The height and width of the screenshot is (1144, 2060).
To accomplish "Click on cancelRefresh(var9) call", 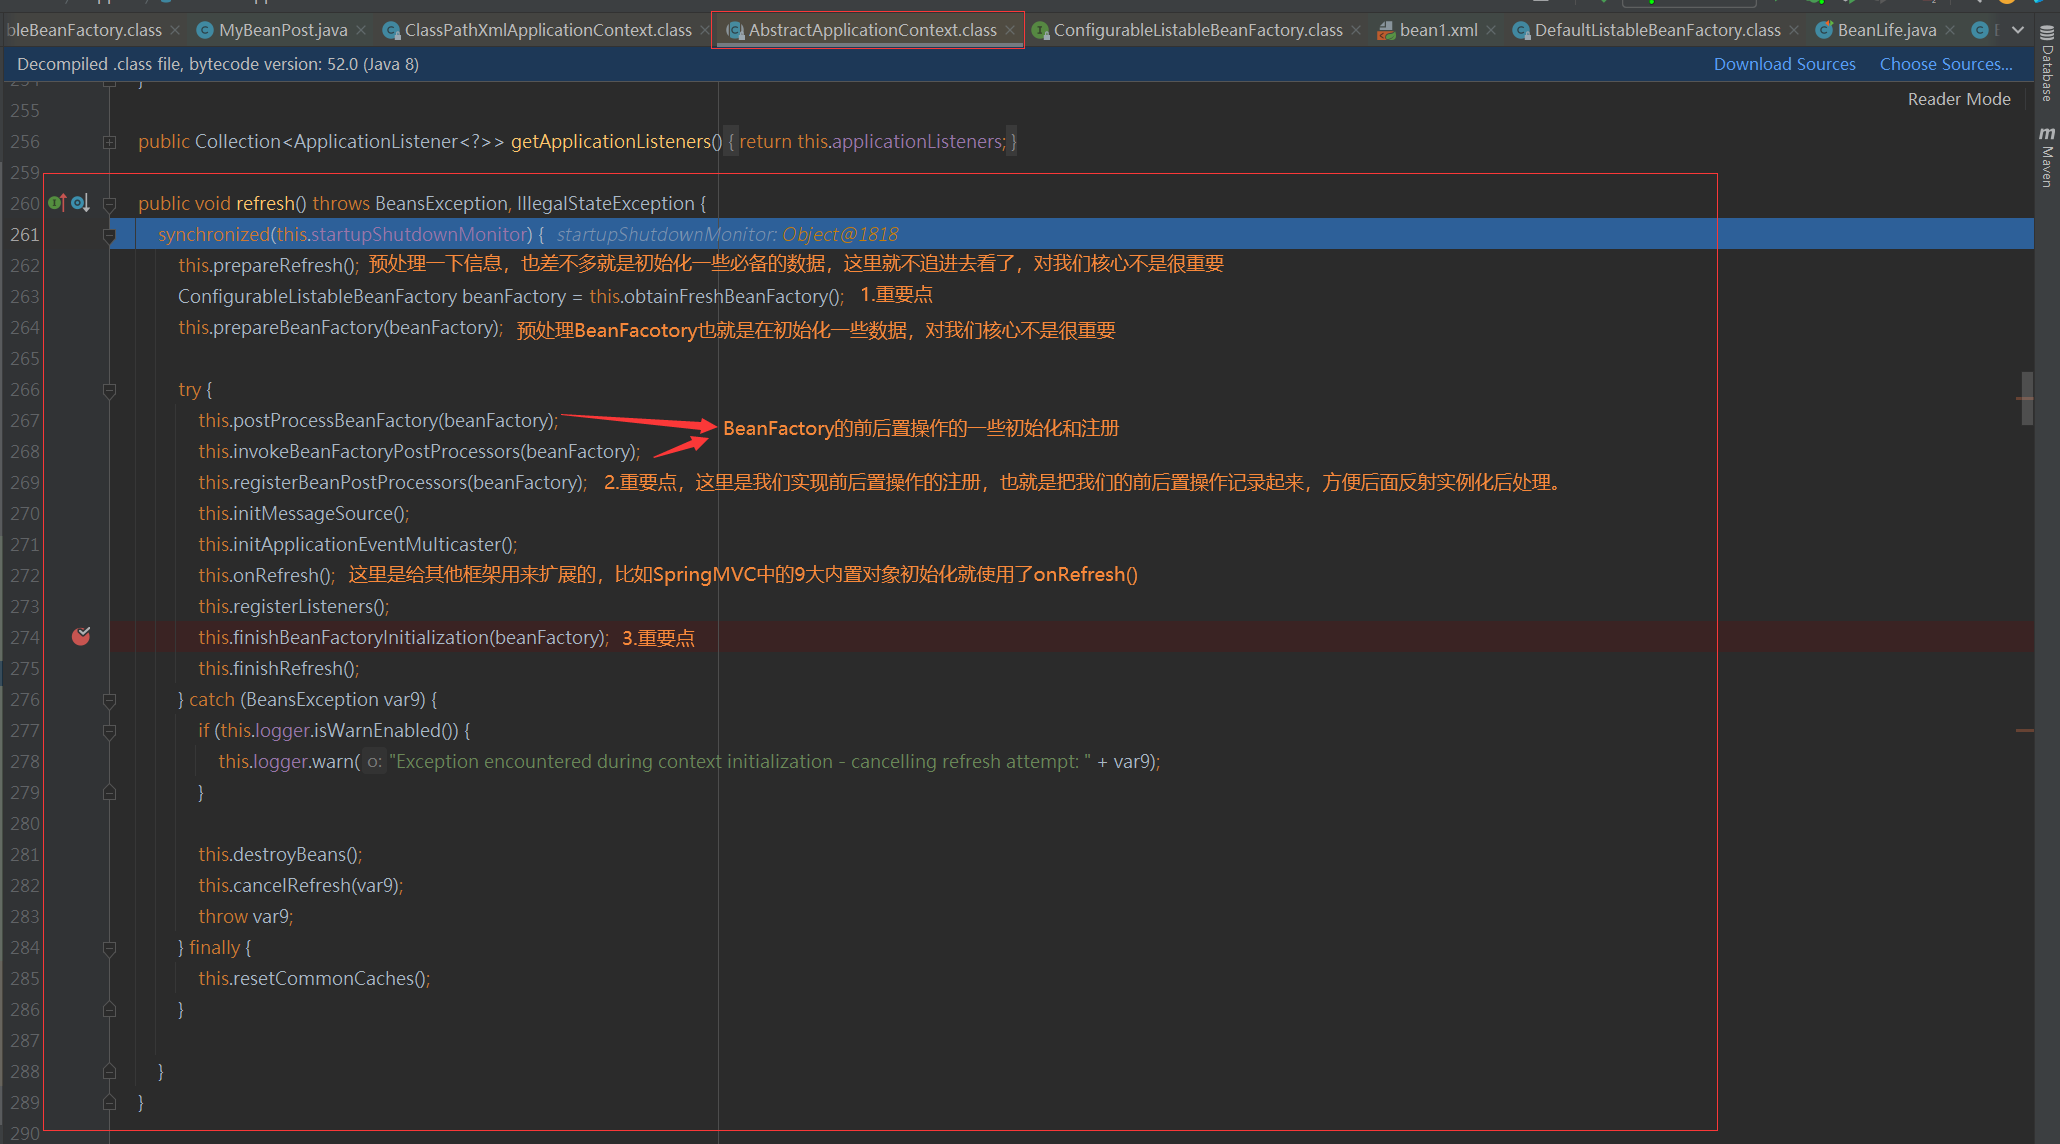I will click(x=301, y=885).
